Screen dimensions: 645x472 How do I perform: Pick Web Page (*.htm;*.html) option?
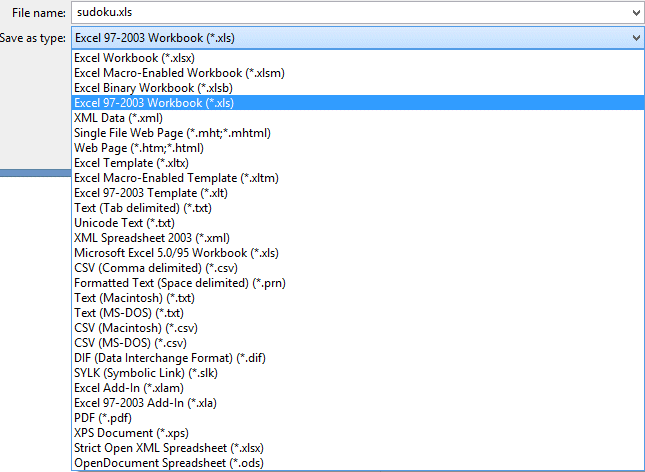tap(358, 148)
